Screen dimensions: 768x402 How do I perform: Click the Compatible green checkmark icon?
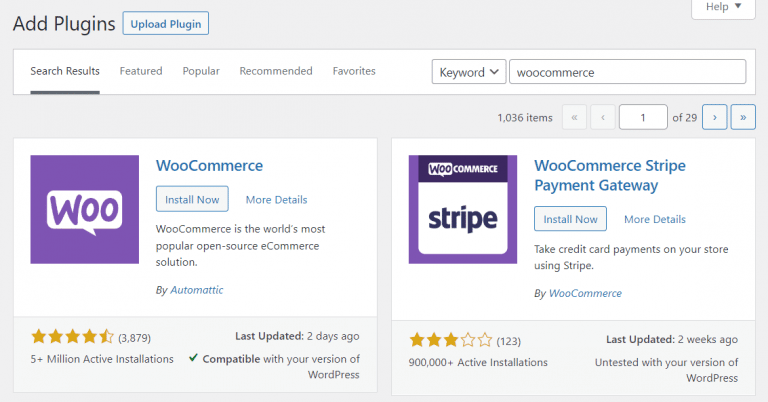193,358
